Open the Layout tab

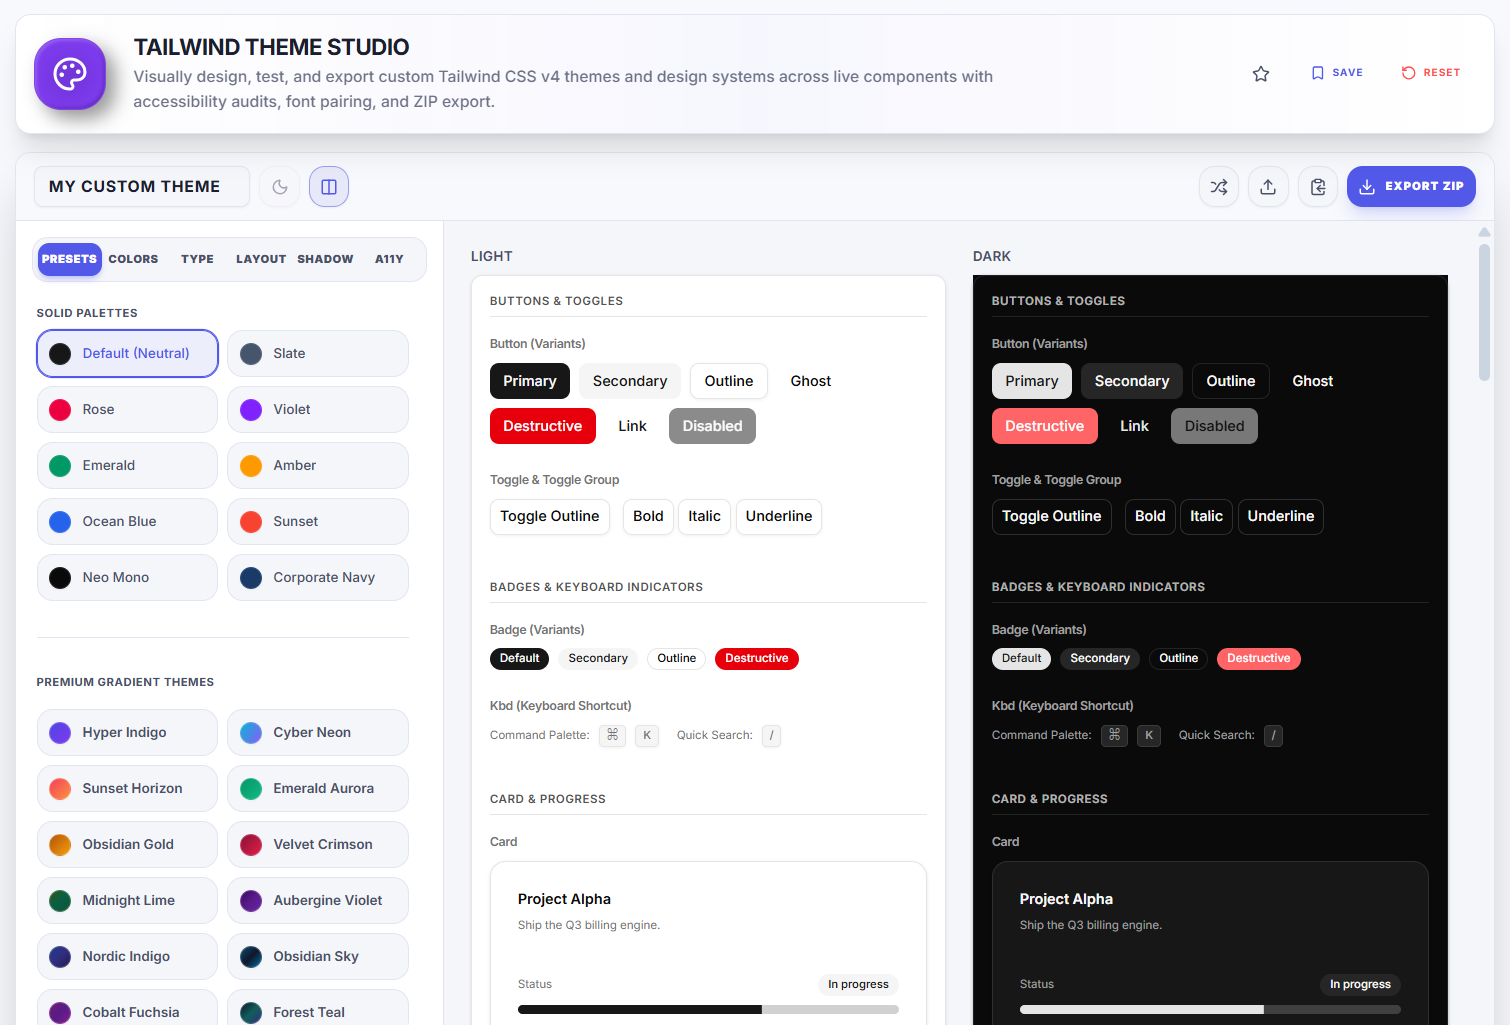(261, 259)
